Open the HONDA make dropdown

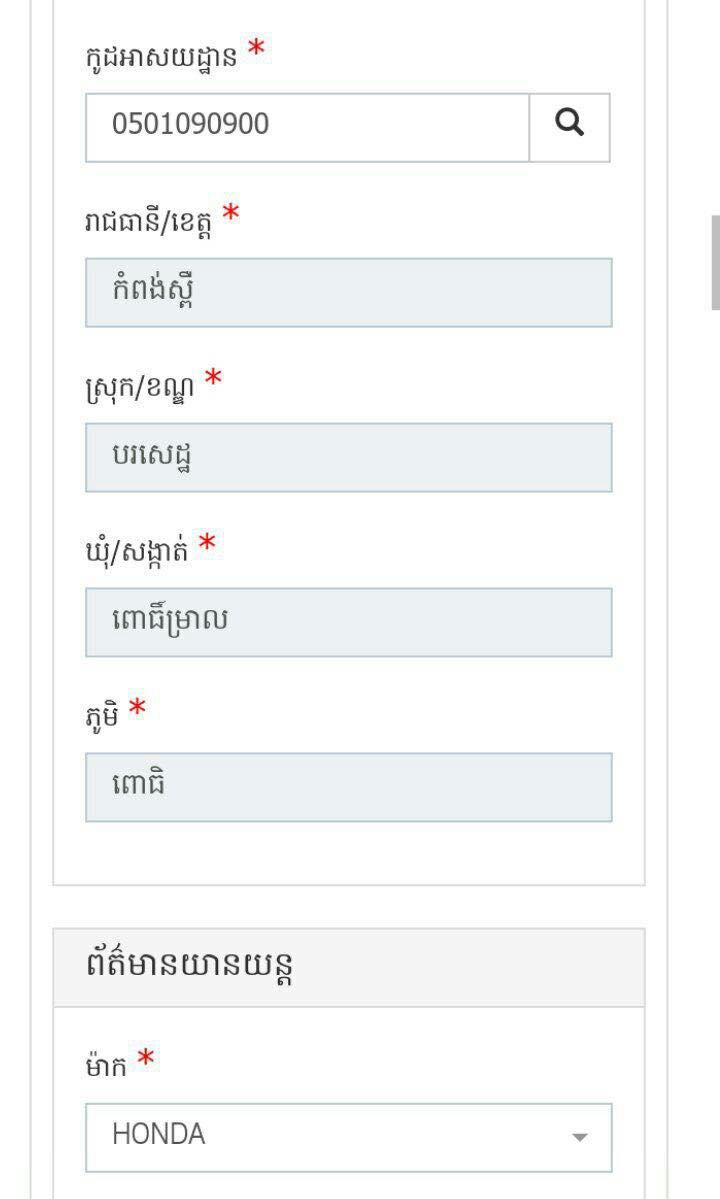click(x=348, y=1137)
